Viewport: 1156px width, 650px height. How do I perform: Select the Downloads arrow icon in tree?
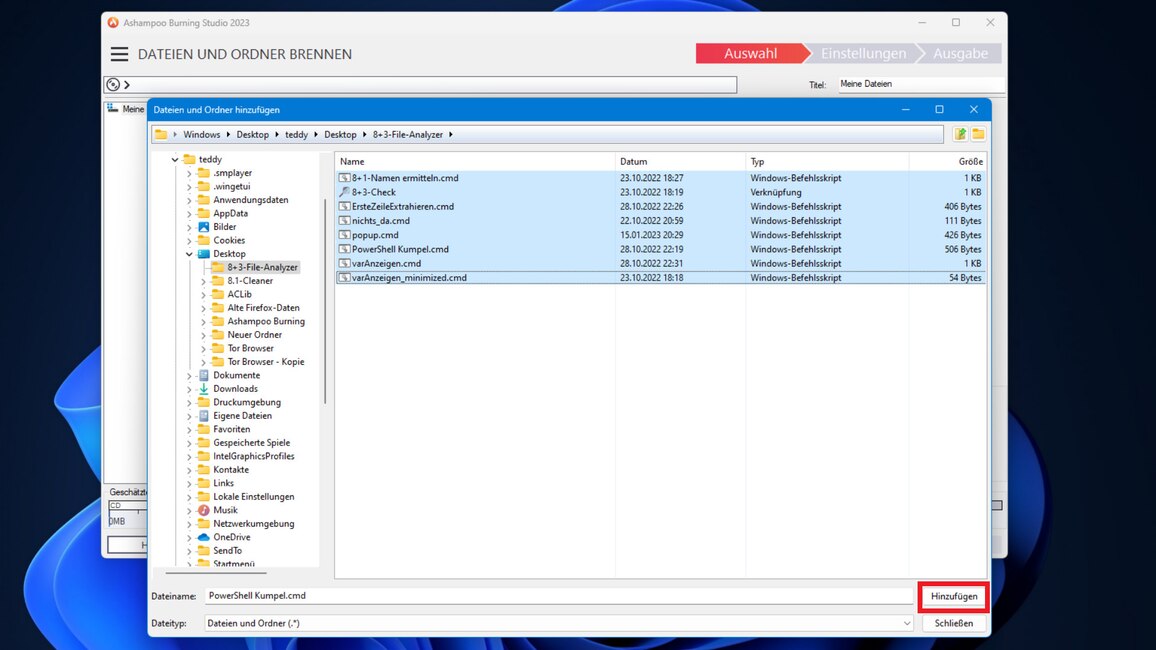204,389
